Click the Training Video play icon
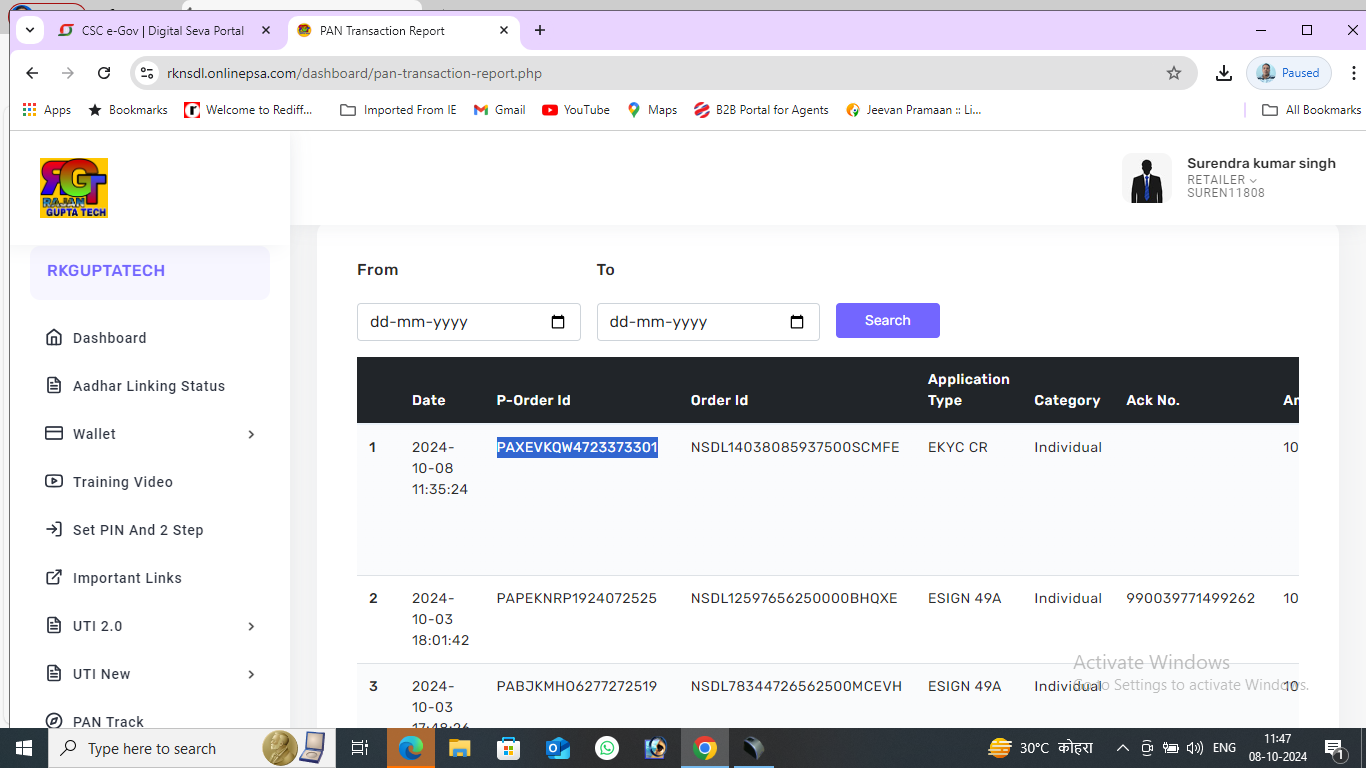 pos(54,482)
